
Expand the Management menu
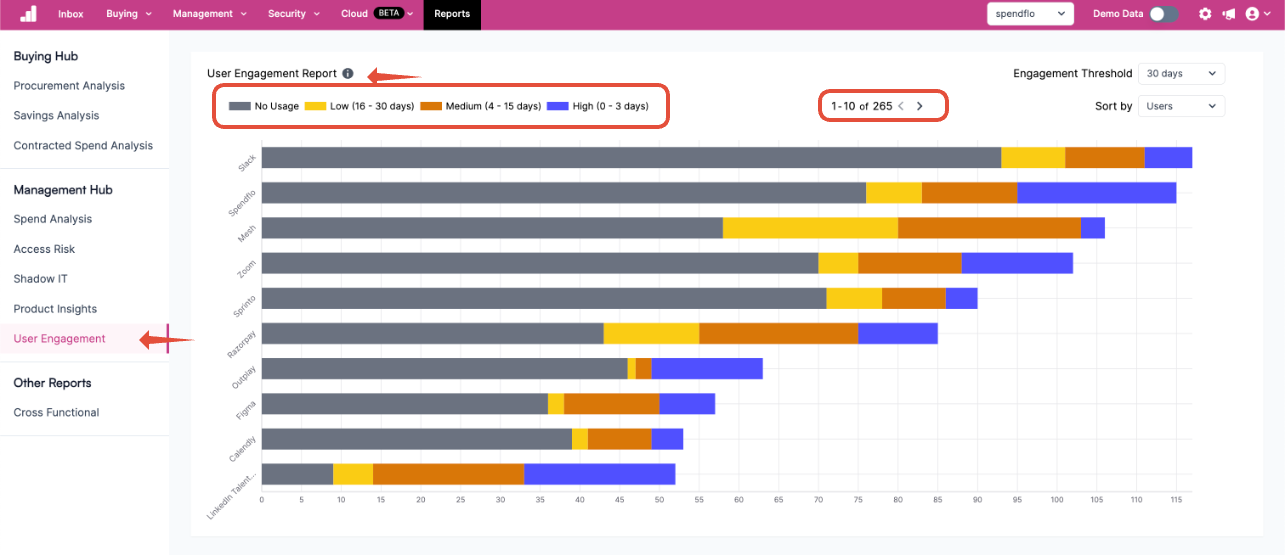pyautogui.click(x=209, y=14)
